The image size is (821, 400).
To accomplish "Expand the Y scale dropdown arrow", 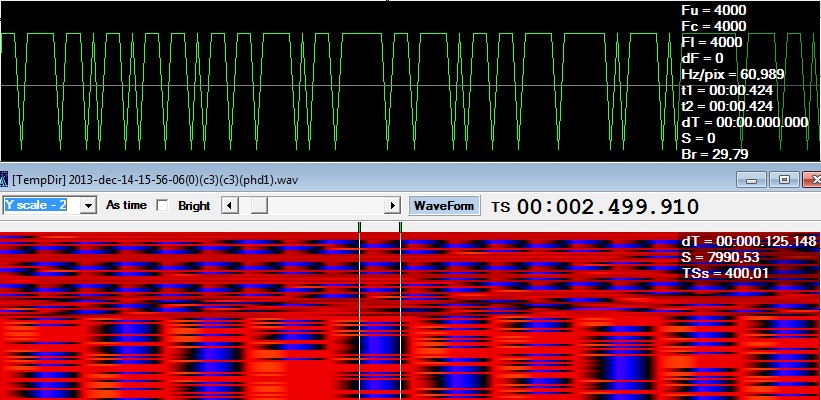I will [x=88, y=205].
